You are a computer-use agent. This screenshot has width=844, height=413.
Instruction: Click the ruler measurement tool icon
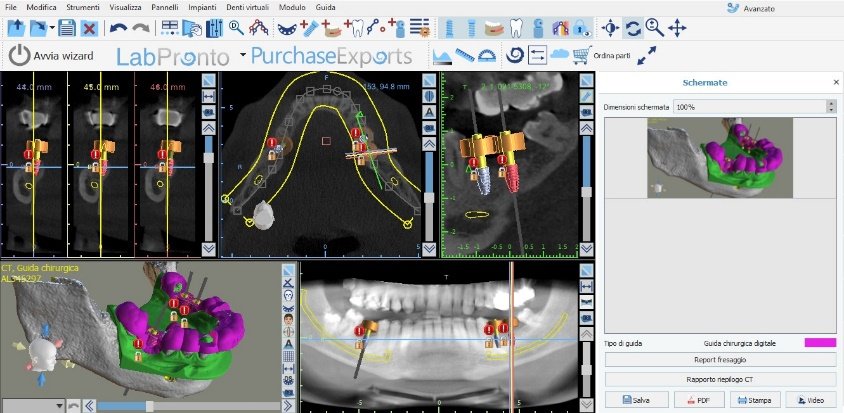coord(465,55)
